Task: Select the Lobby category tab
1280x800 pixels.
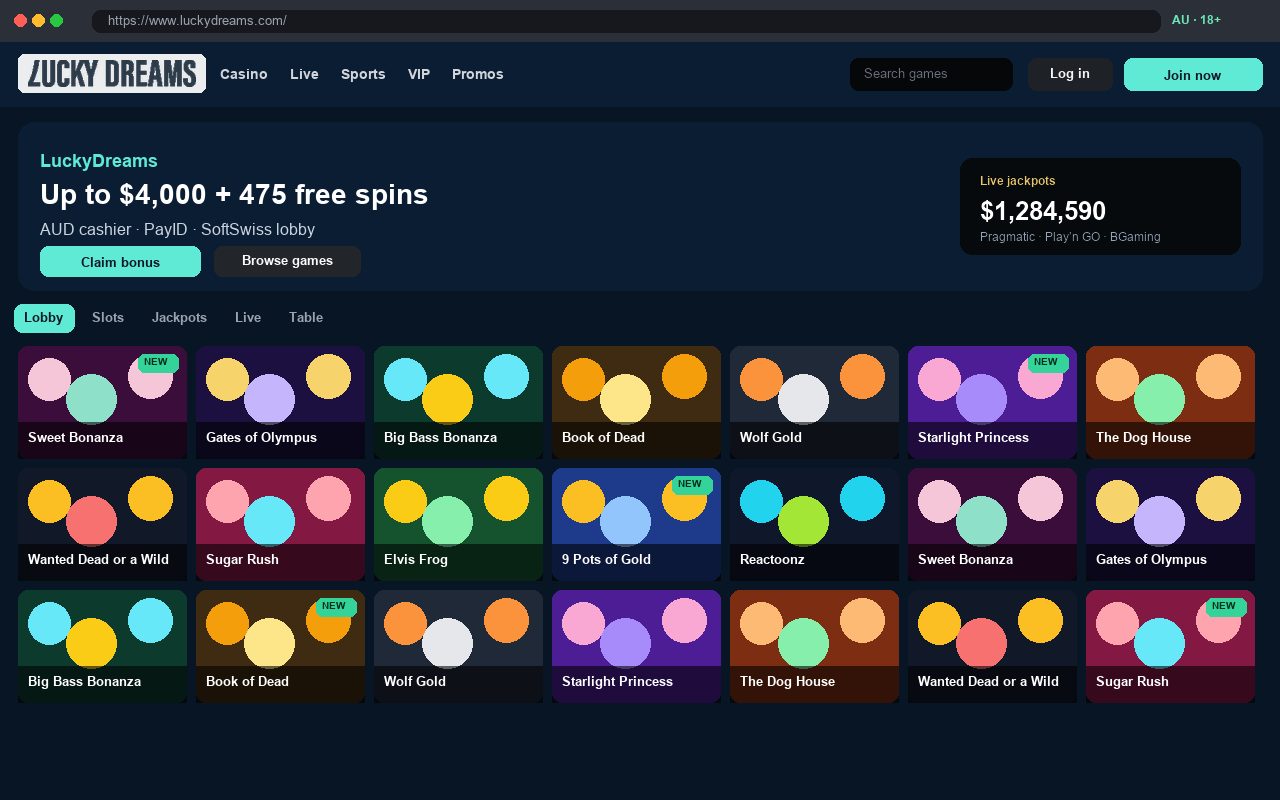Action: [44, 318]
